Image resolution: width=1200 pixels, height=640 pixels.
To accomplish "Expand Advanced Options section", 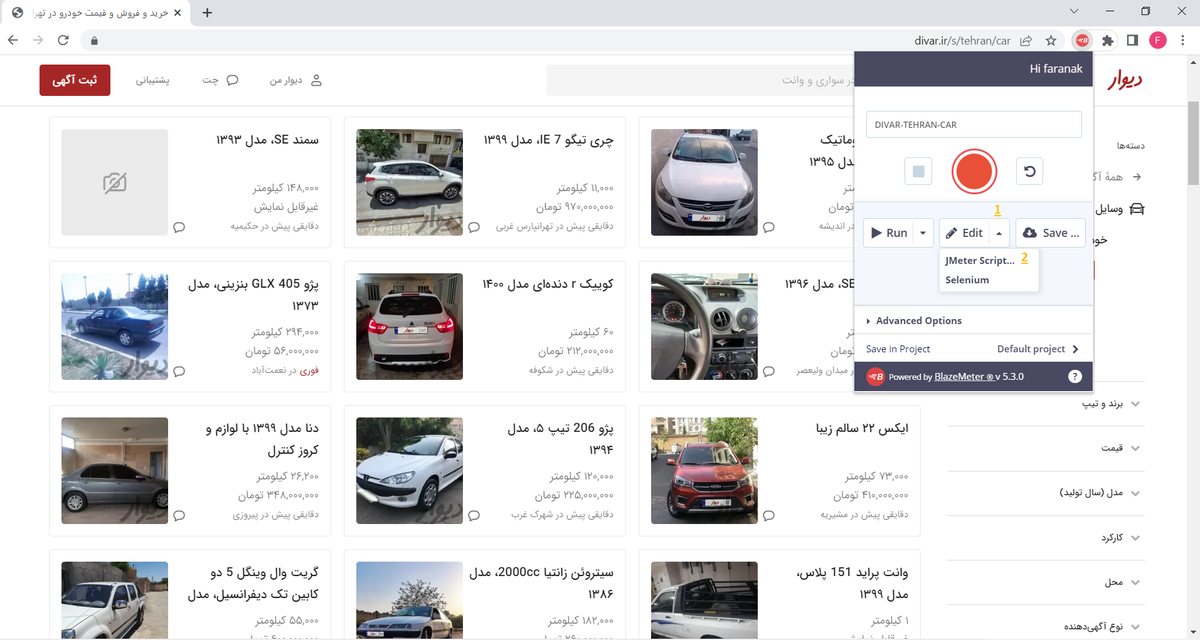I will [x=914, y=321].
